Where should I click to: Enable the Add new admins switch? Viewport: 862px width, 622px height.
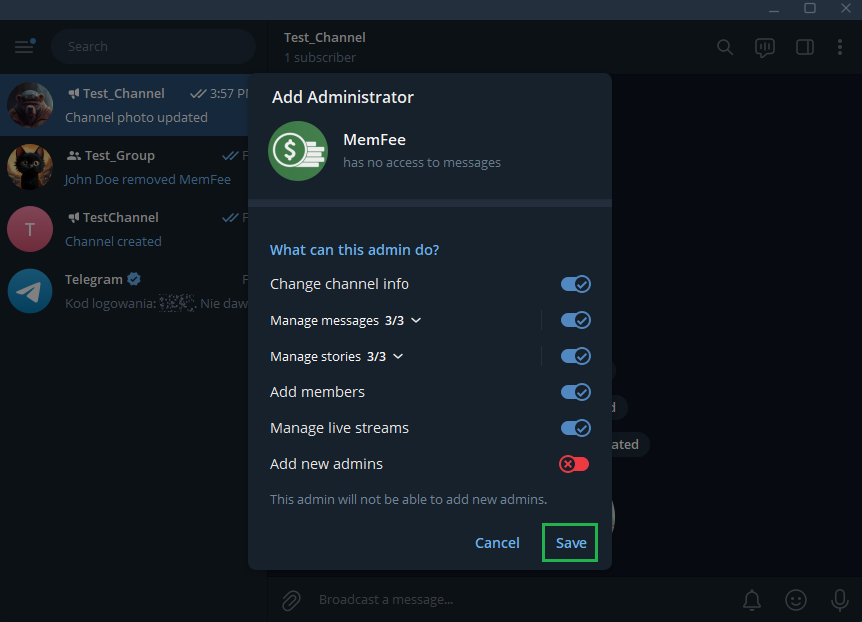574,464
